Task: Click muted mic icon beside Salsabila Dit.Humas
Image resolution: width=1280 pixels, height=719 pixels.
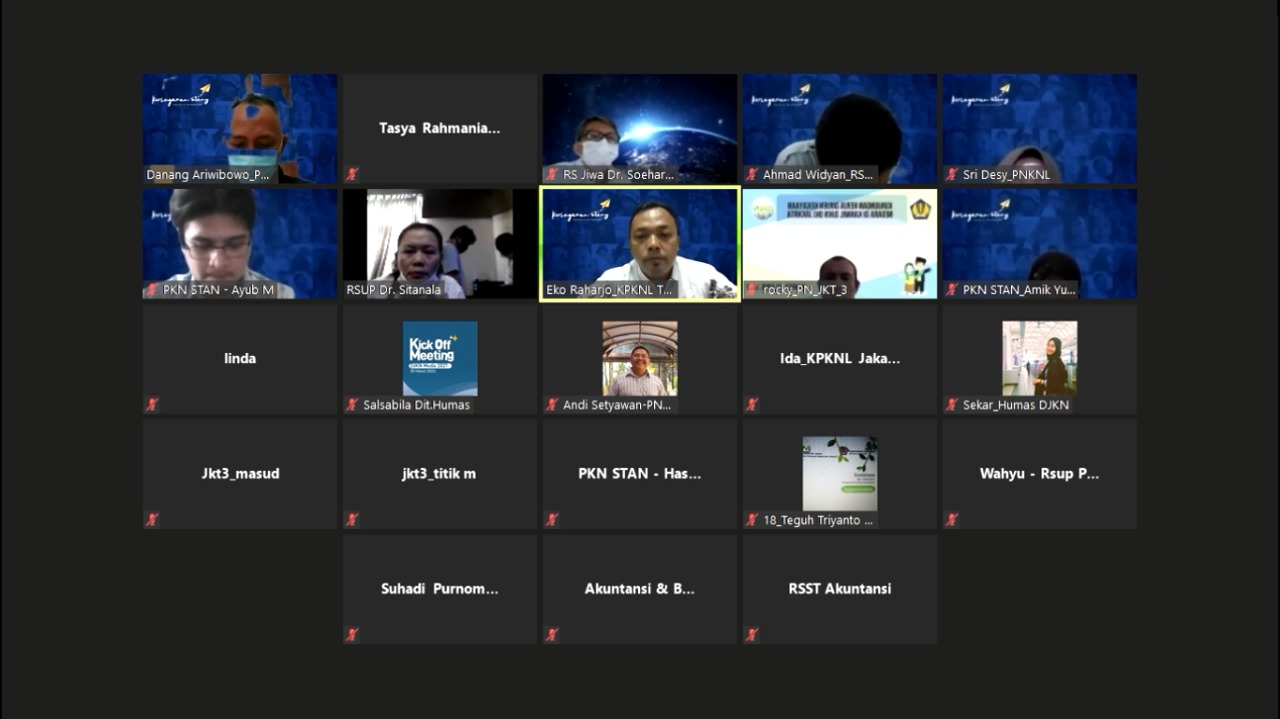Action: tap(352, 405)
